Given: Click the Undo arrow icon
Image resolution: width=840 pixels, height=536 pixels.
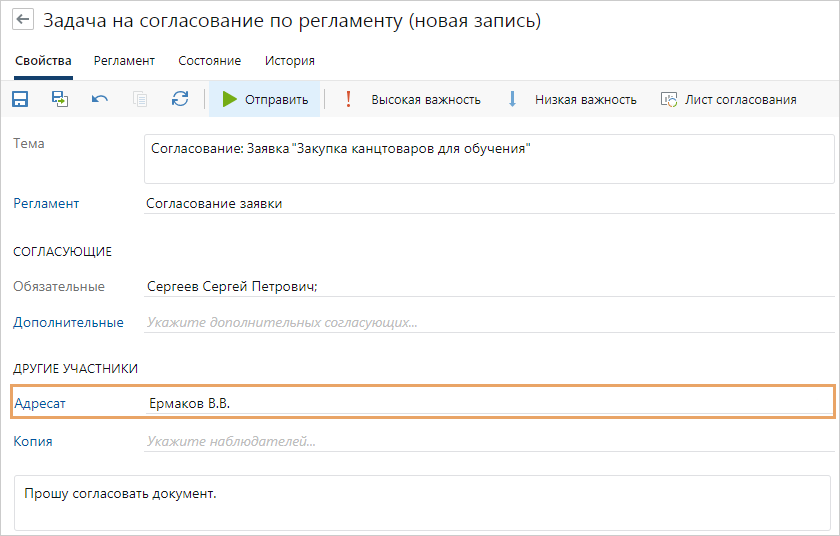Looking at the screenshot, I should (x=100, y=99).
